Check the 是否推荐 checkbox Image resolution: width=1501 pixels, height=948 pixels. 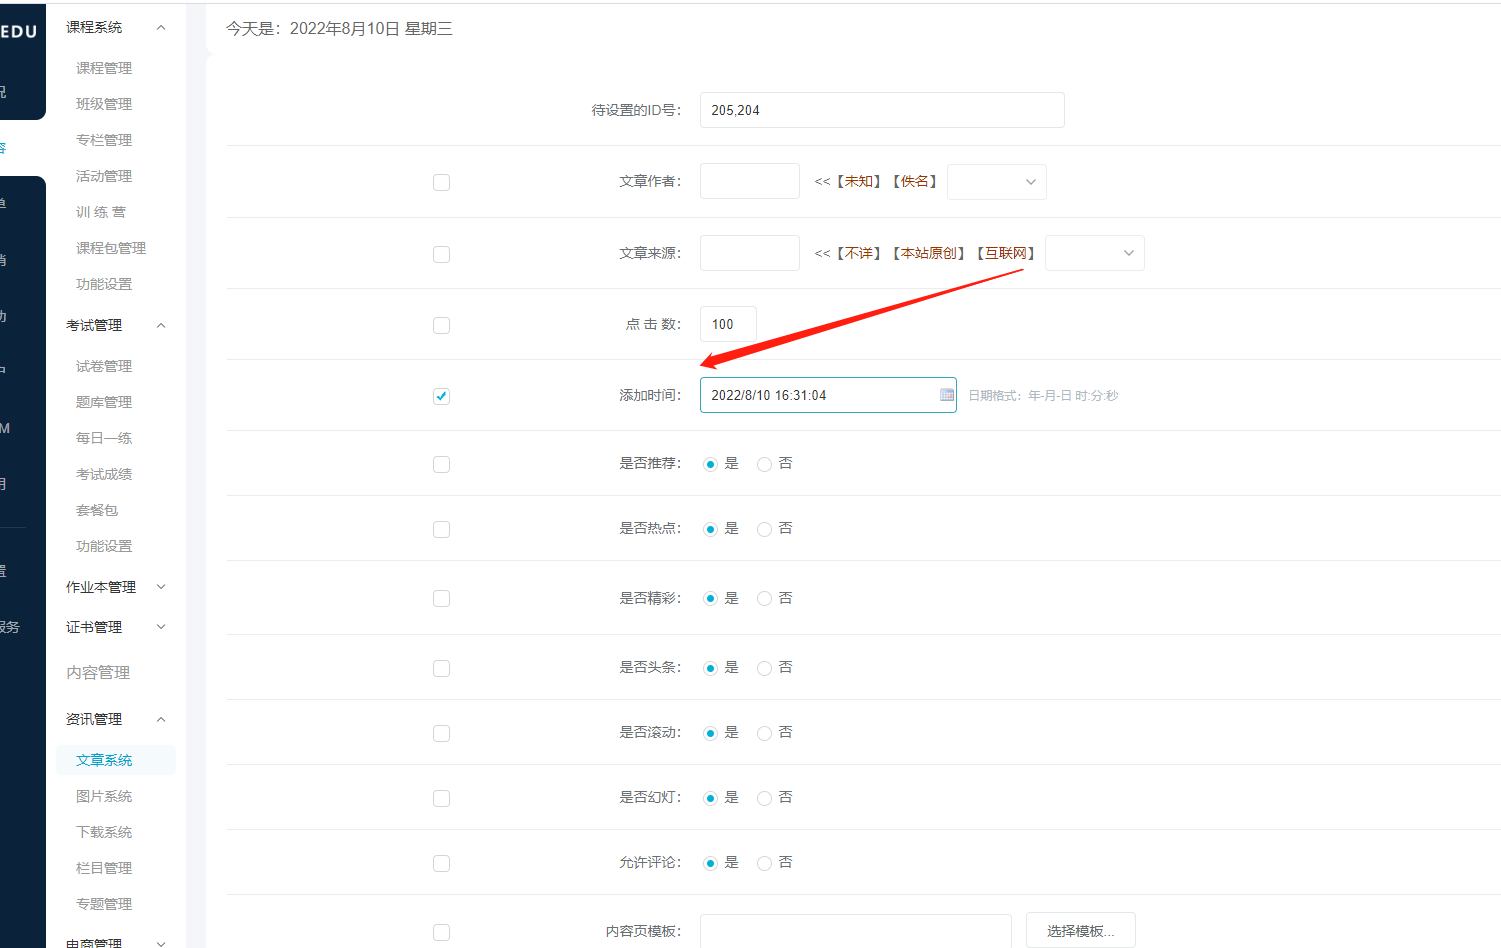tap(441, 464)
